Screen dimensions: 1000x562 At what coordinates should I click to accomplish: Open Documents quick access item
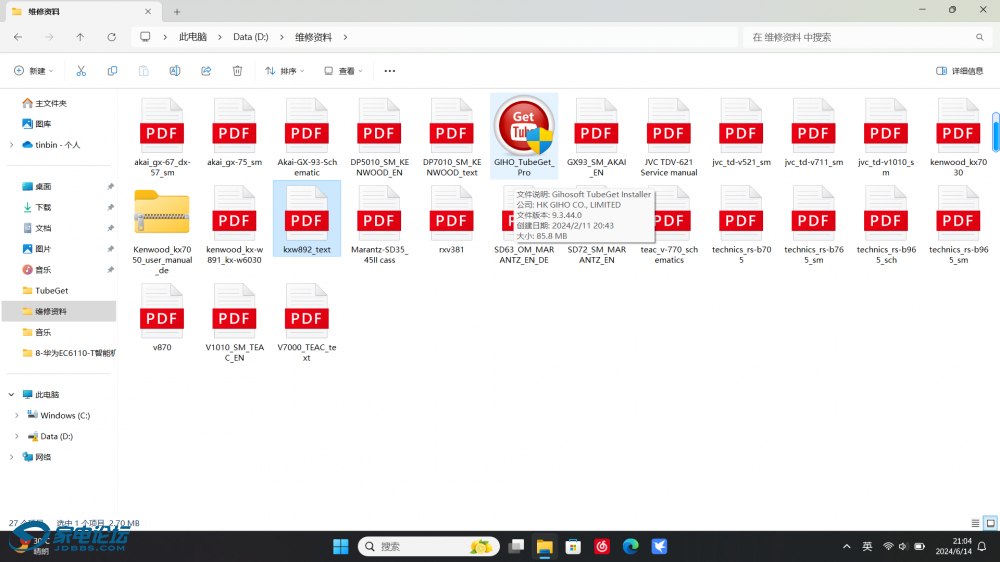[x=37, y=228]
